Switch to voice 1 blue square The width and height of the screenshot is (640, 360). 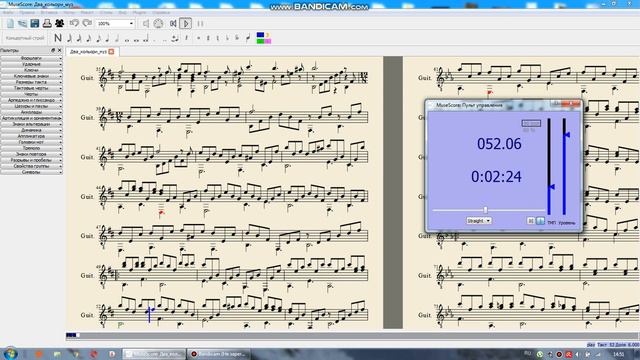[x=260, y=35]
